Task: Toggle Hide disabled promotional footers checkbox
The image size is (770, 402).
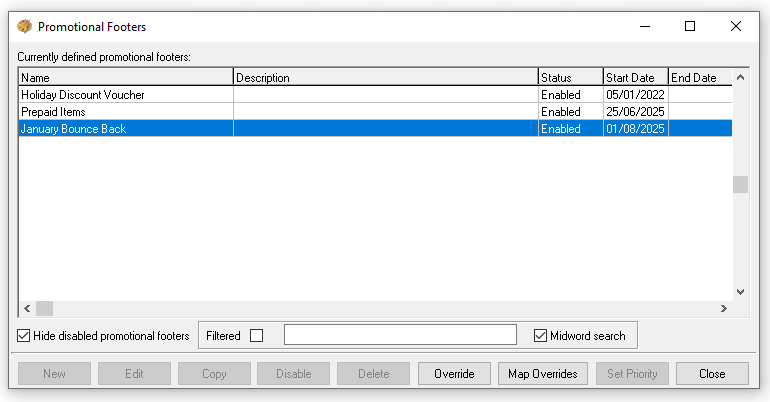Action: 25,336
